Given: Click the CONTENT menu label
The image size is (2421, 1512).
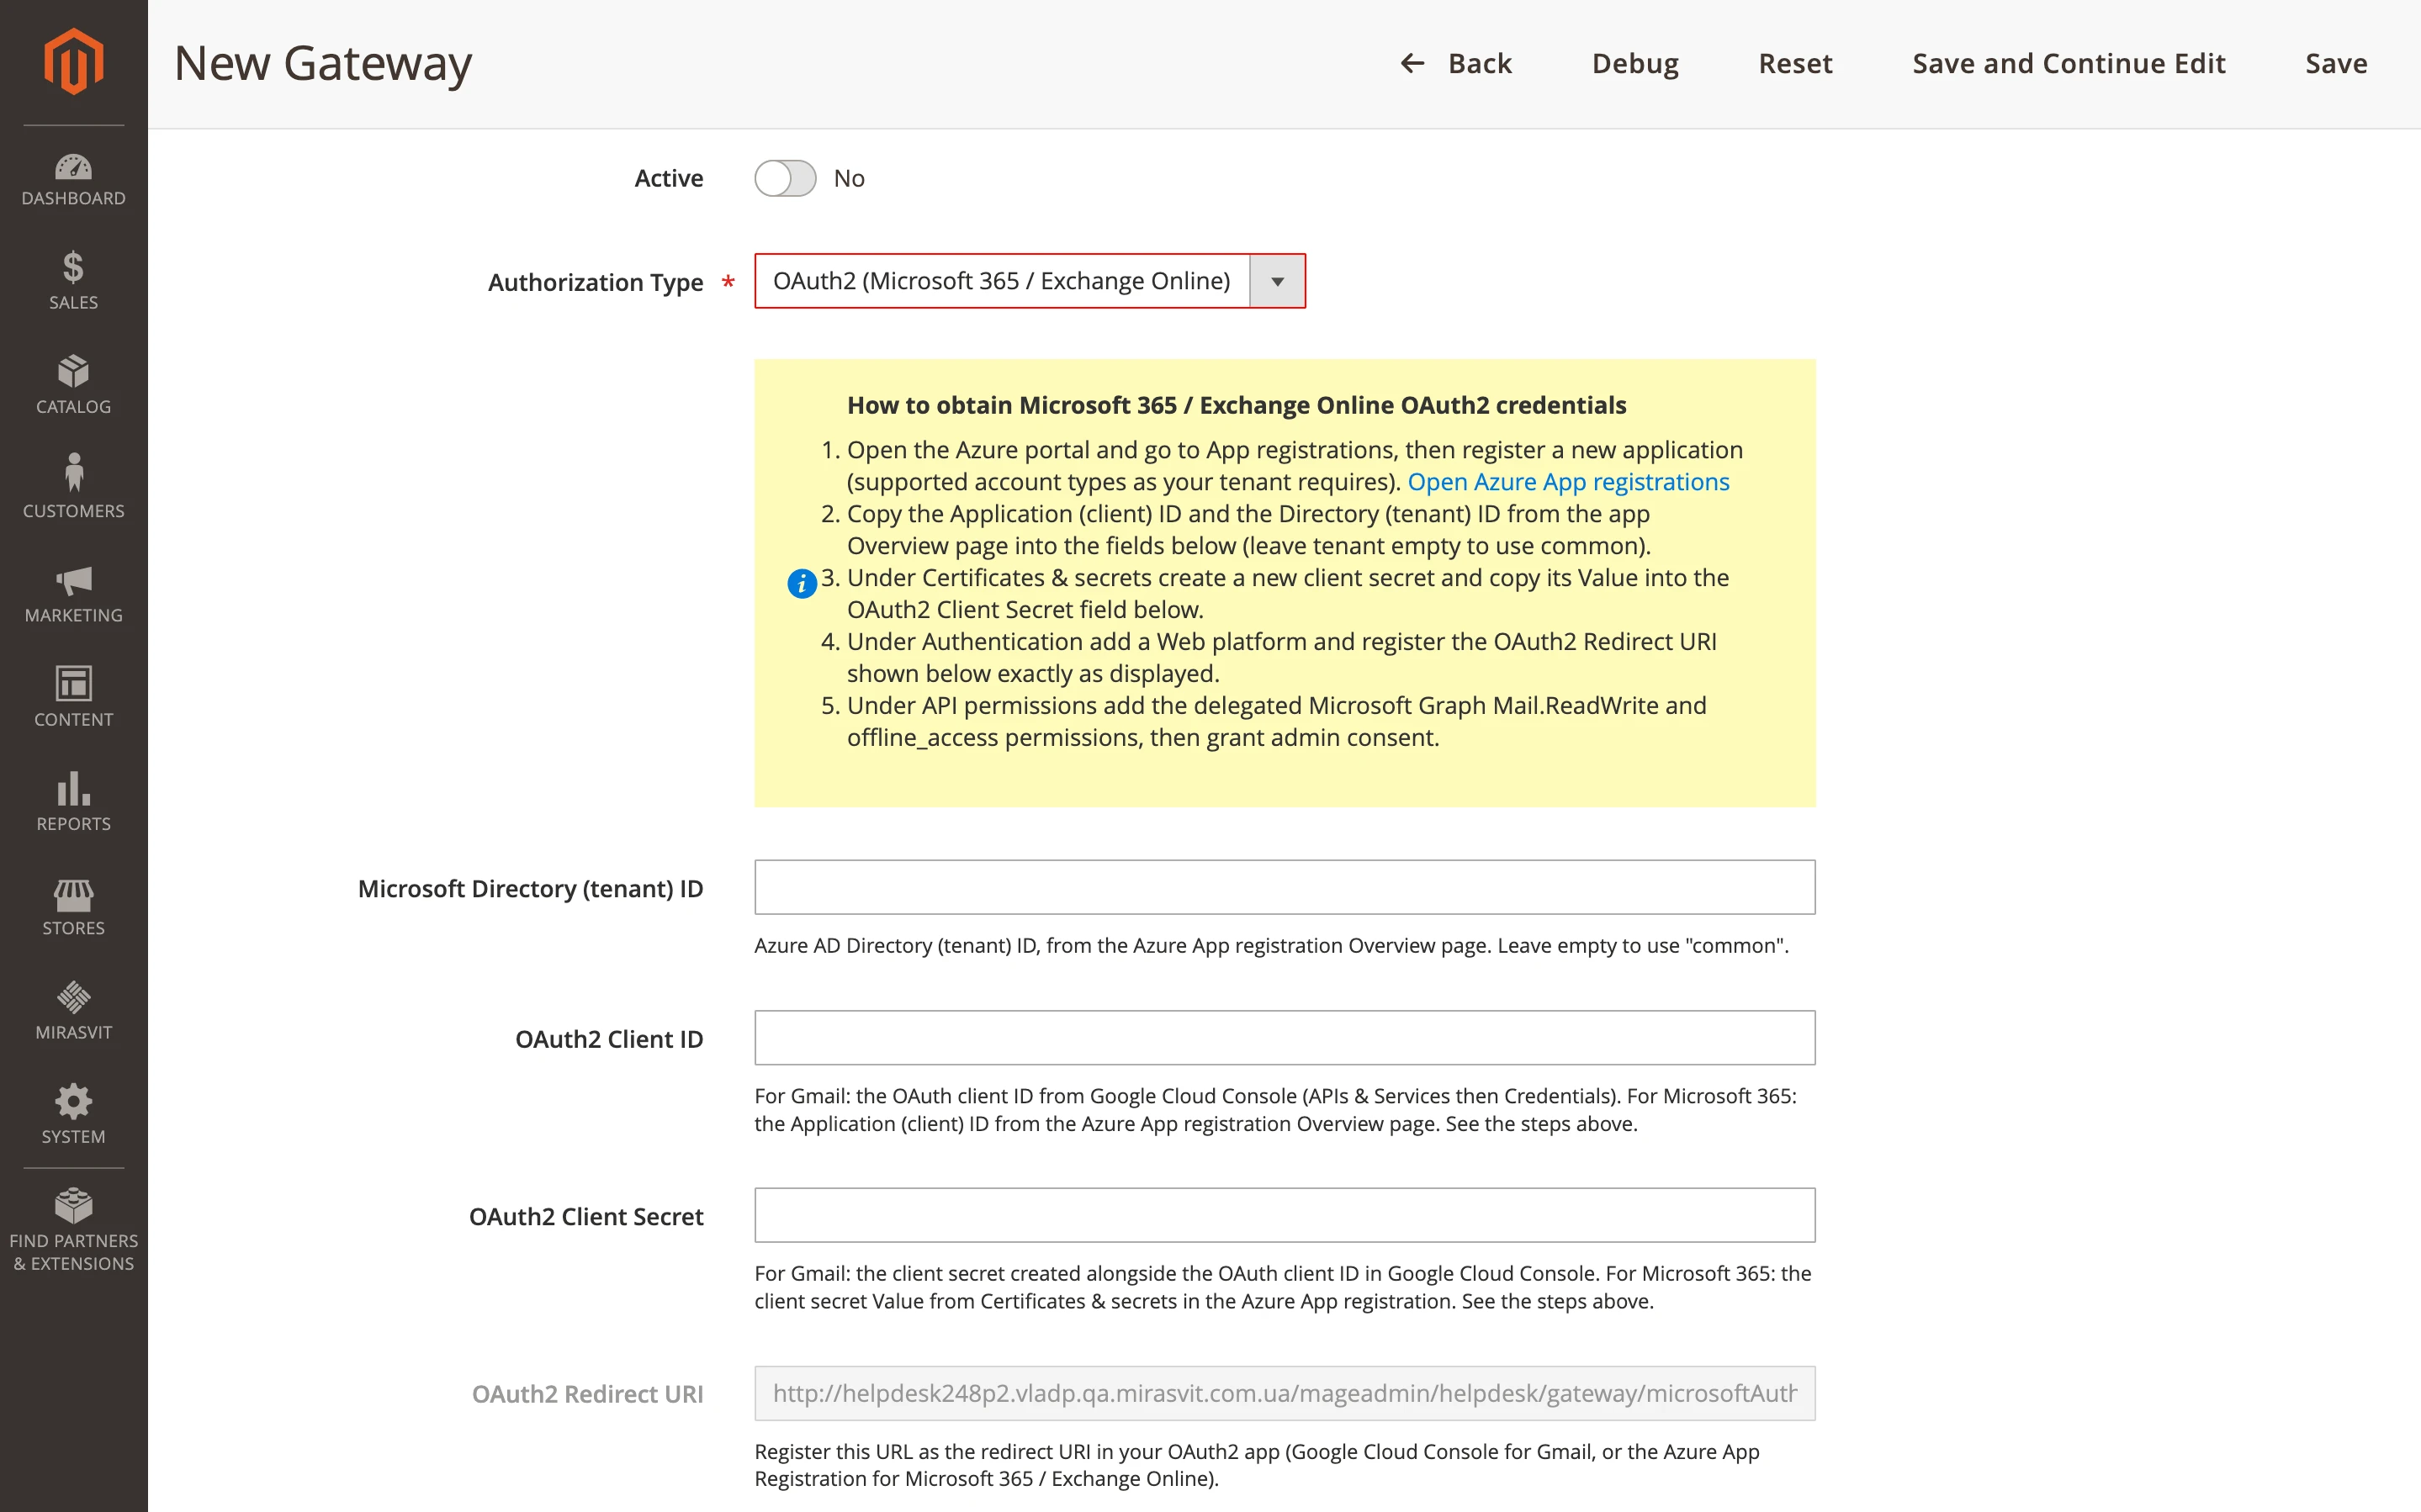Looking at the screenshot, I should [x=73, y=719].
